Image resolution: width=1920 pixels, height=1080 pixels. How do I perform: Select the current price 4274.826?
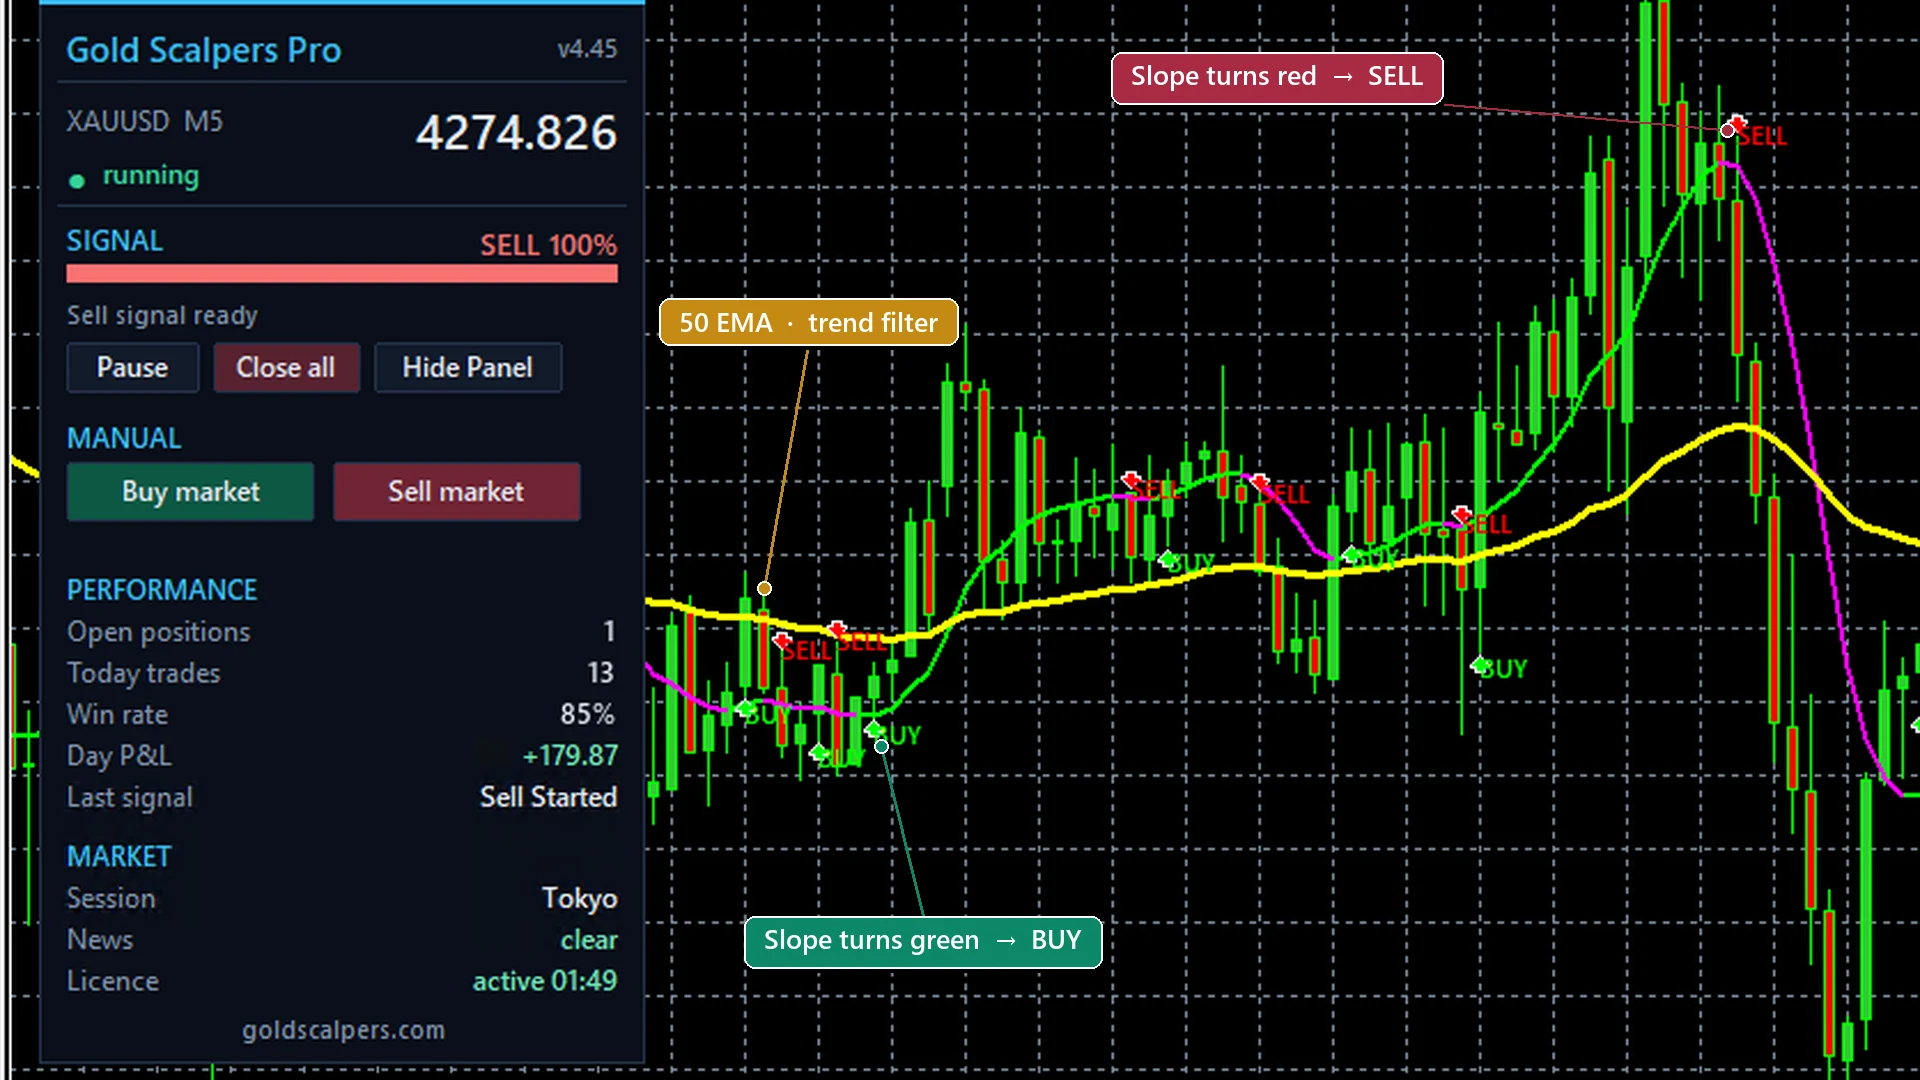(516, 132)
